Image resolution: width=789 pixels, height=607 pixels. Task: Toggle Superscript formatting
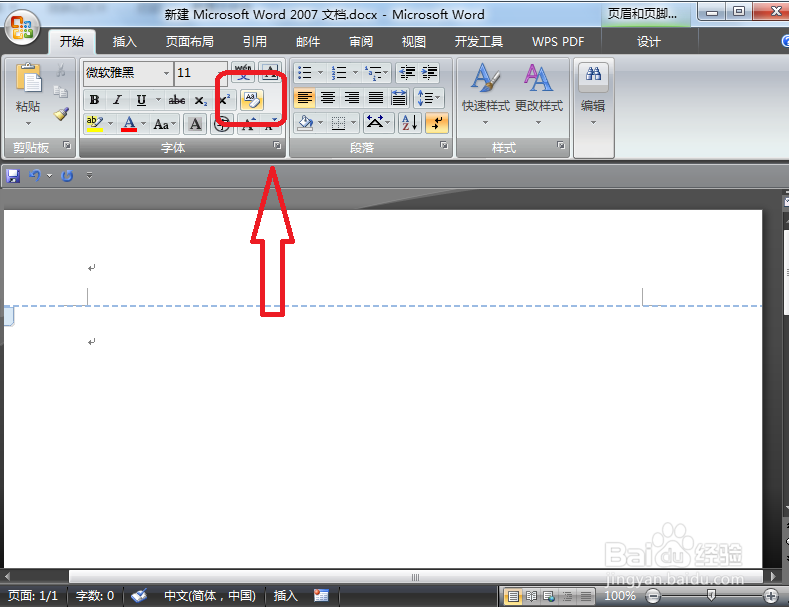224,100
